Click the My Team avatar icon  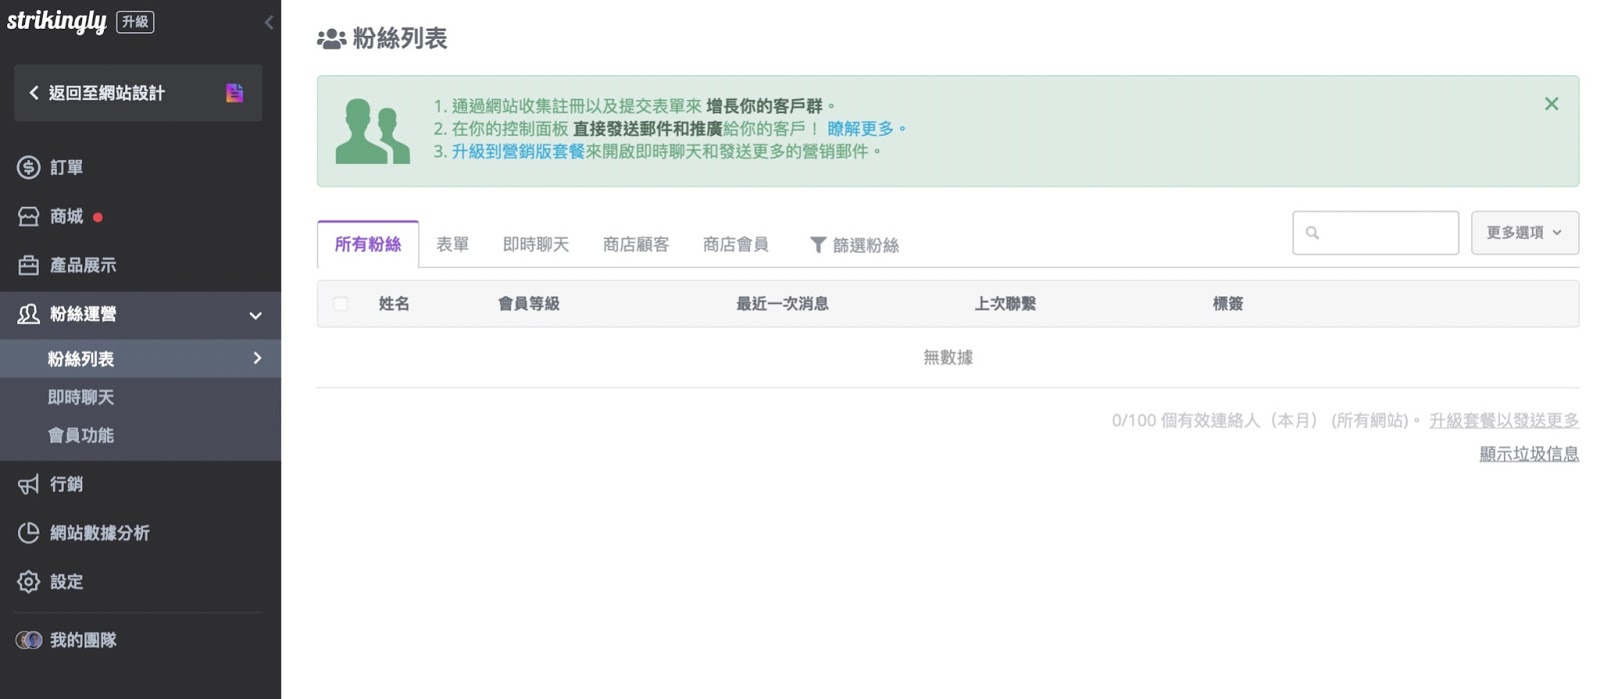[29, 640]
